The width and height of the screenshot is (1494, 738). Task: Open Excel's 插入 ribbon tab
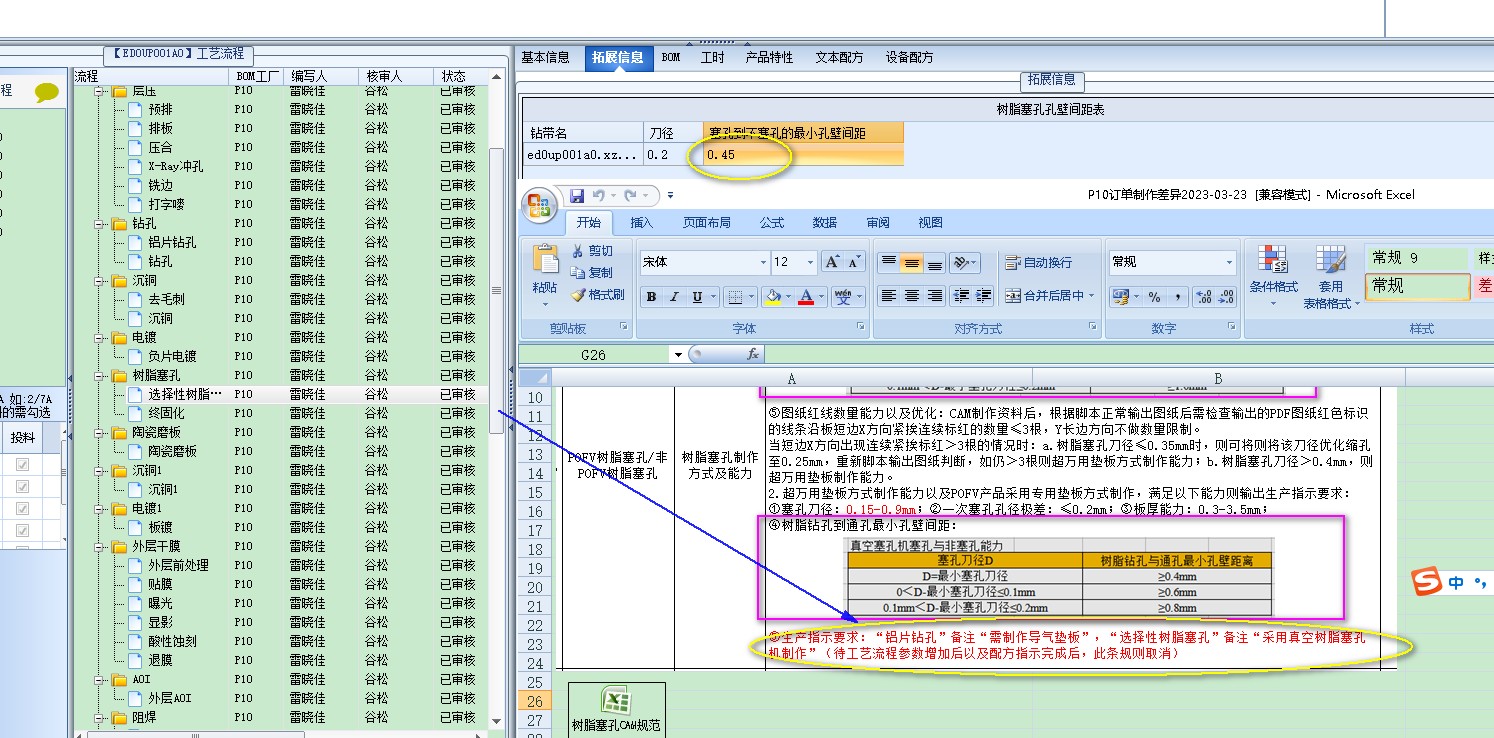point(641,223)
